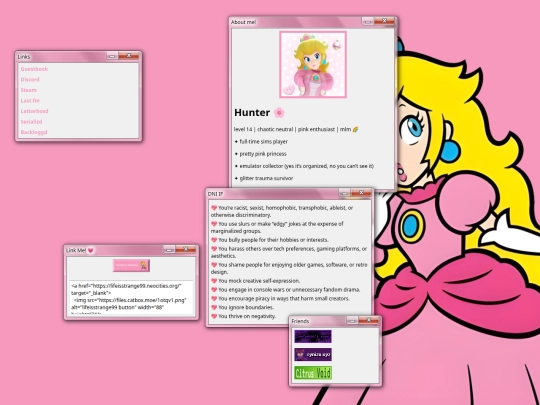The image size is (540, 405).
Task: Click the heart icon in Link Me! title
Action: coord(91,250)
